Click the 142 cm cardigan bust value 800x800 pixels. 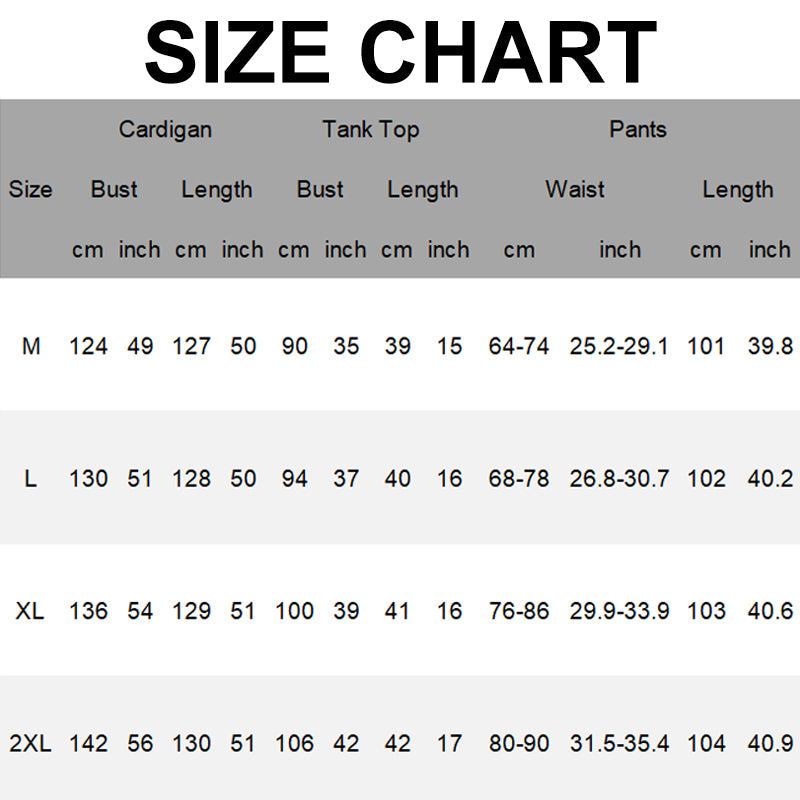(x=88, y=744)
